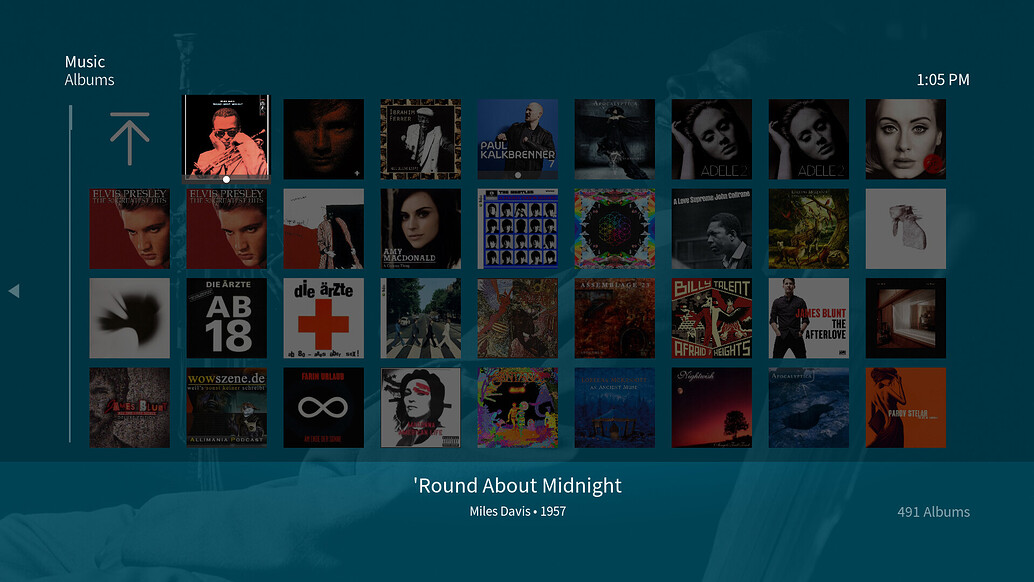Open Billy Talent Afraid of Heights album
Screen dimensions: 1034x582
pyautogui.click(x=711, y=318)
